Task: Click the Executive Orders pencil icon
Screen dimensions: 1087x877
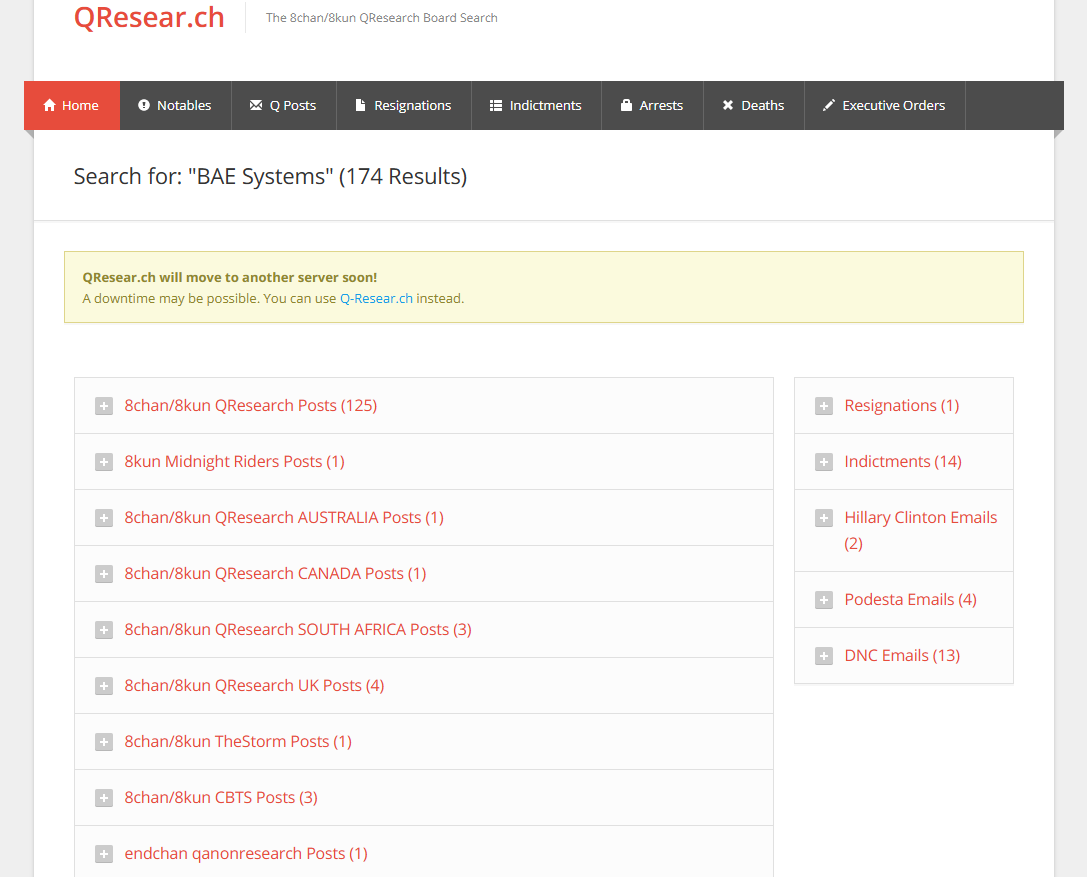Action: (828, 105)
